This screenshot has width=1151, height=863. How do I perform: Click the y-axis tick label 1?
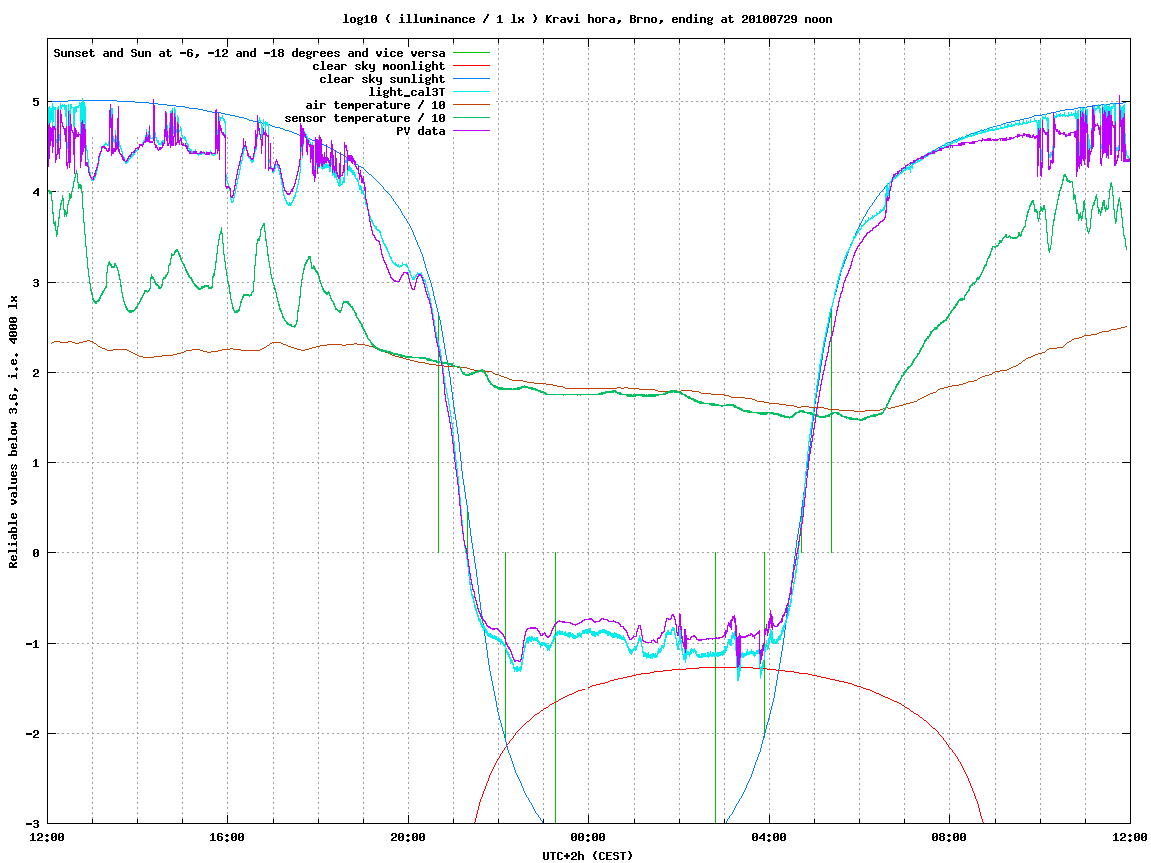pyautogui.click(x=36, y=463)
